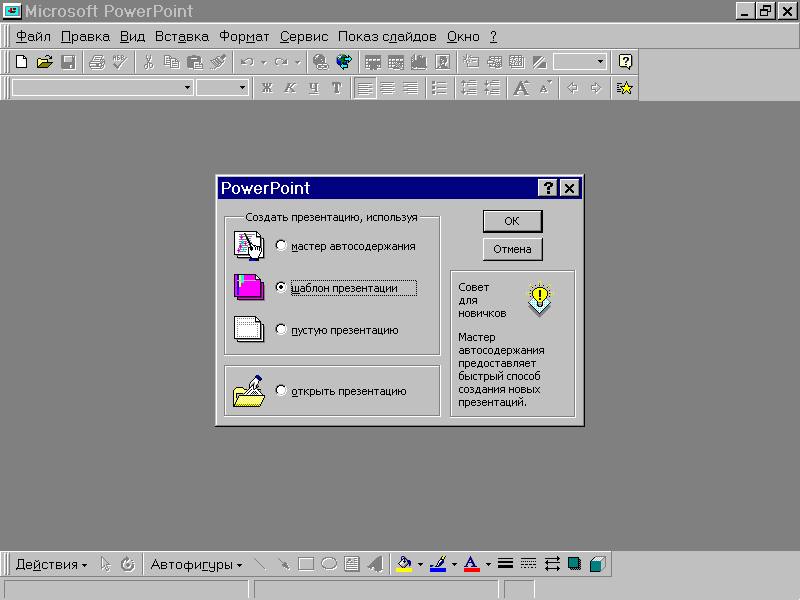This screenshot has width=800, height=600.
Task: Click the Redo arrow icon
Action: coord(281,62)
